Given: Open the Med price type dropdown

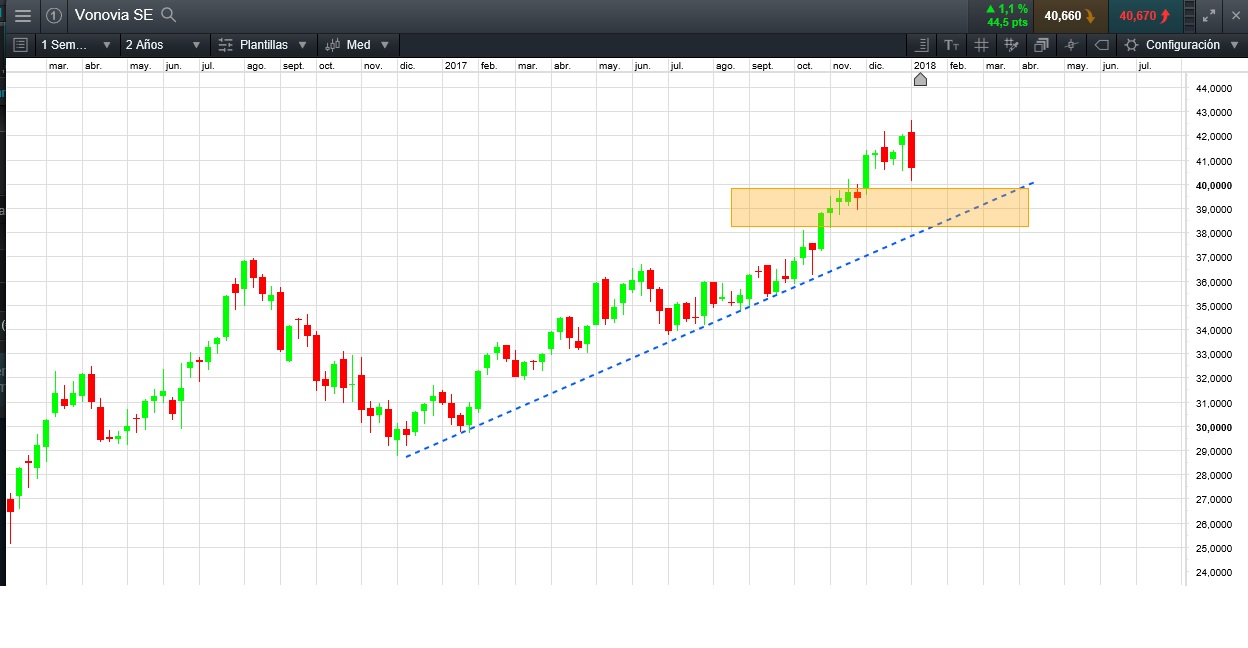Looking at the screenshot, I should click(385, 45).
